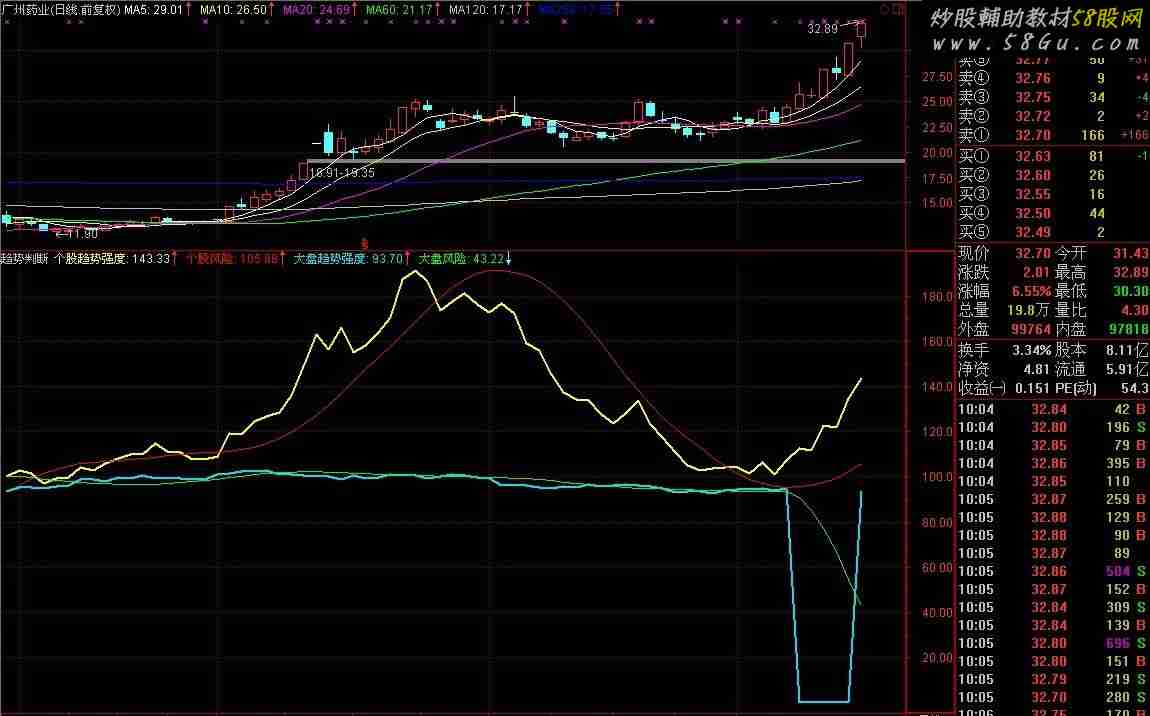Click the gray horizontal support line
The image size is (1150, 716).
[x=600, y=160]
